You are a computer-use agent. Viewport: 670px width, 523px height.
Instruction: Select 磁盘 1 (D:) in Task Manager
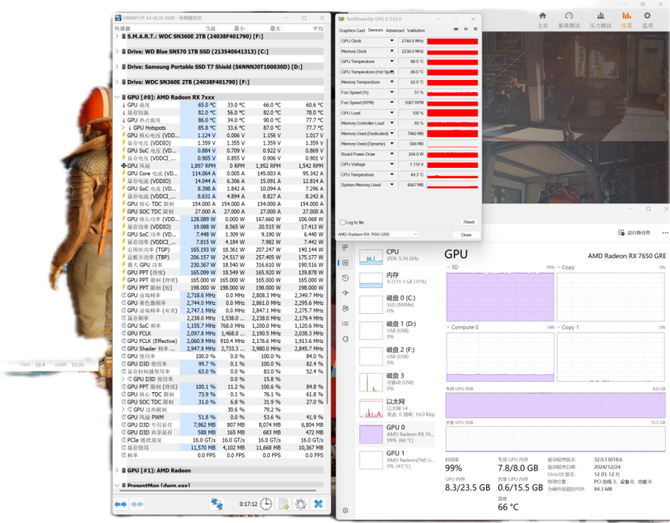396,330
